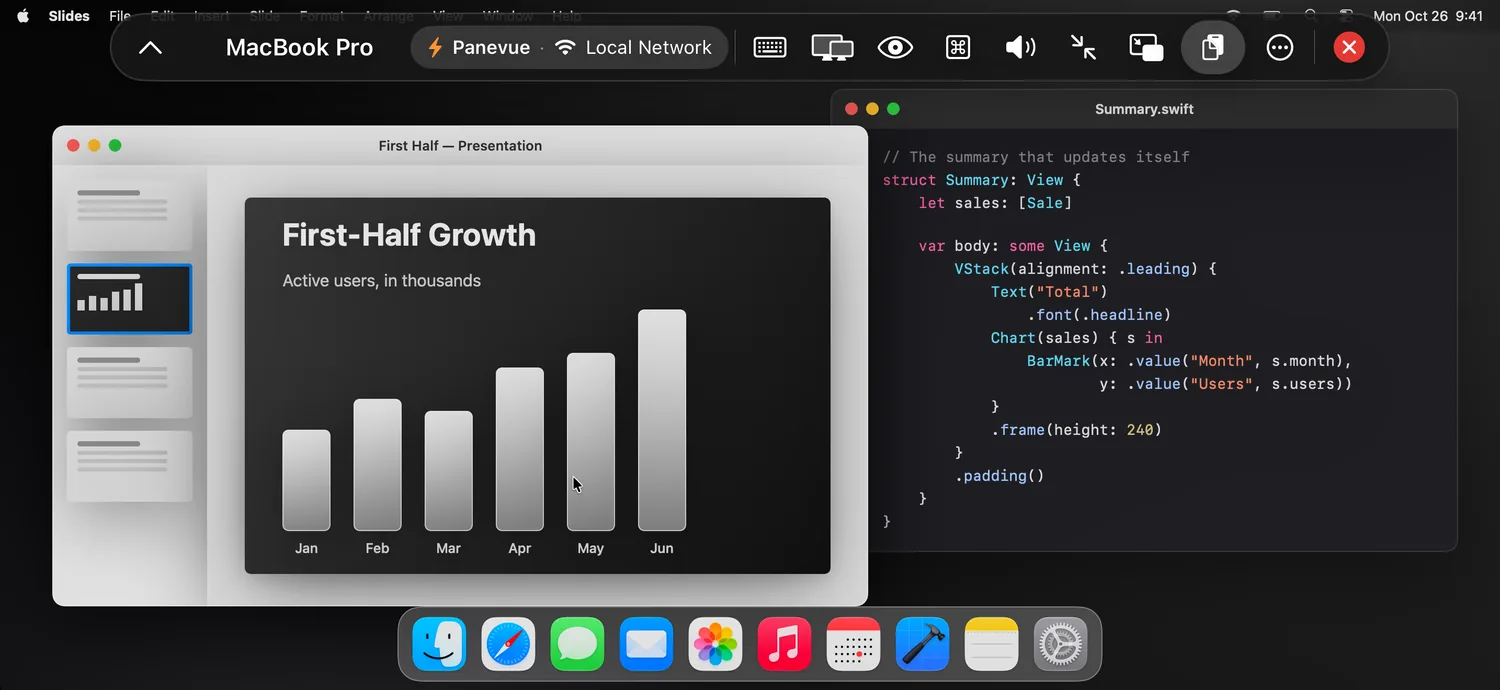Image resolution: width=1500 pixels, height=690 pixels.
Task: Click the comment 'The summary that updates itself'
Action: 1036,157
